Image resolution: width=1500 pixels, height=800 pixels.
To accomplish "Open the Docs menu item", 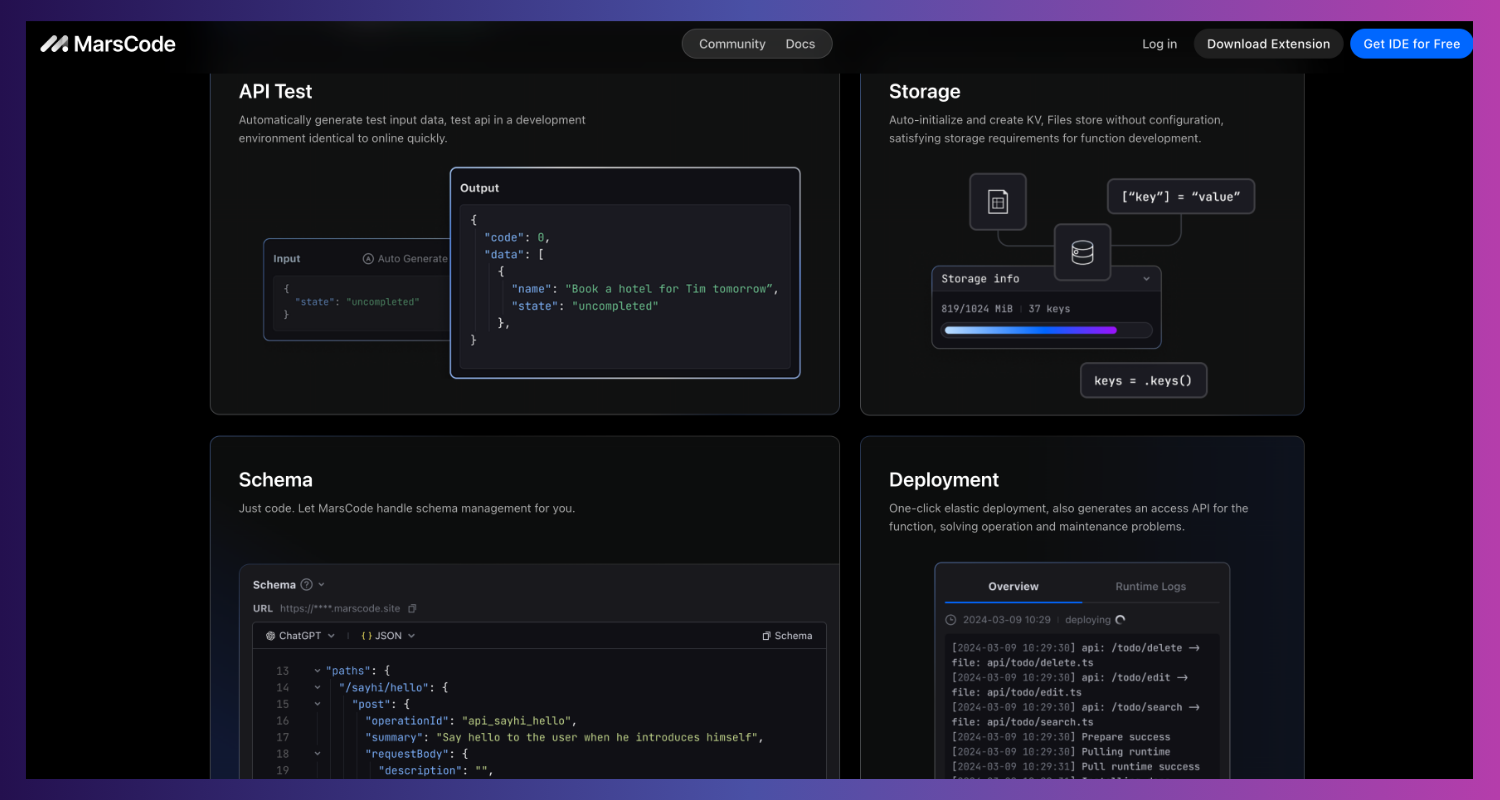I will click(799, 43).
